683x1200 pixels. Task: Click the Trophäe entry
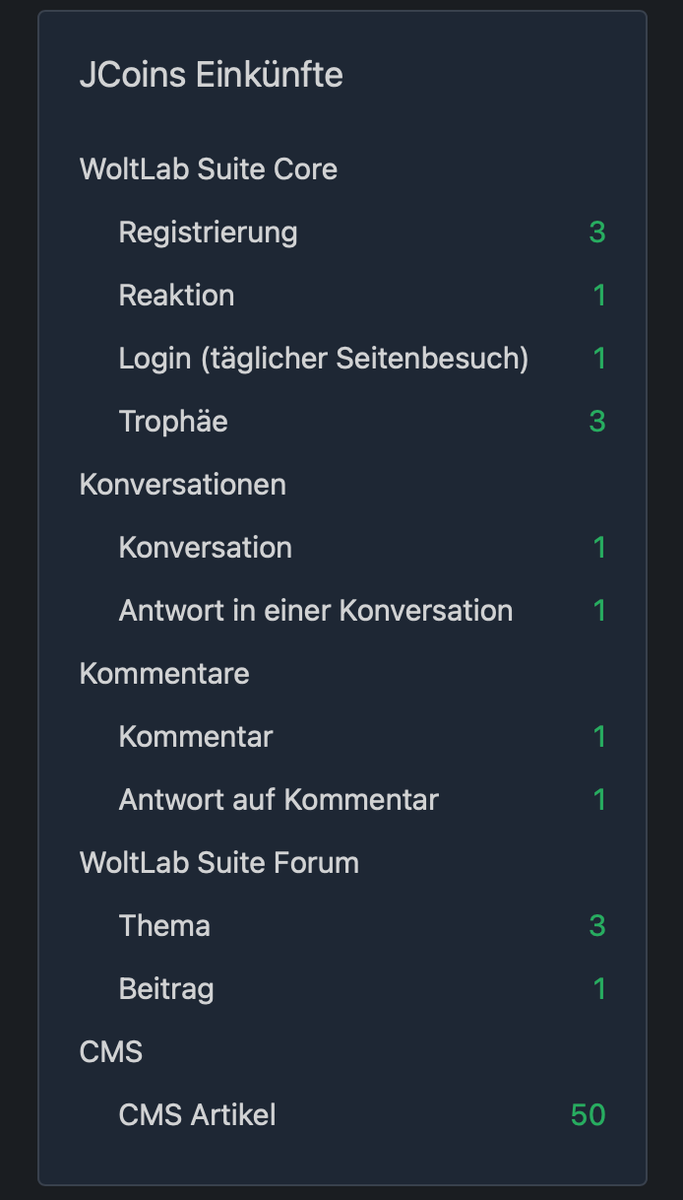(x=173, y=421)
